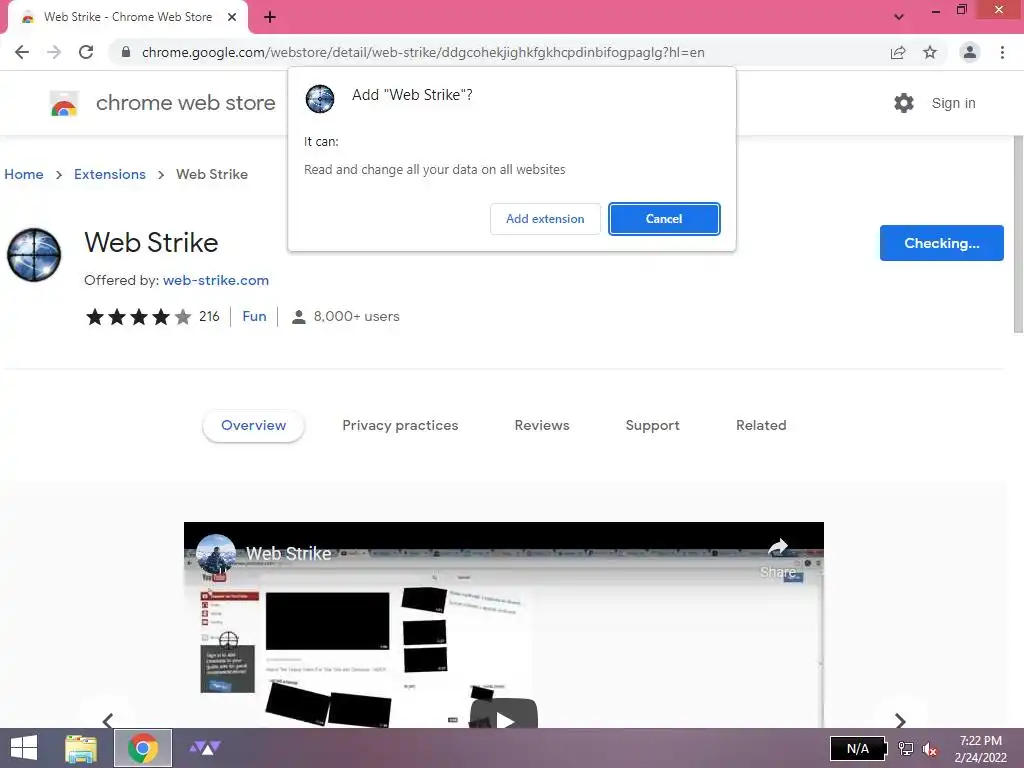Switch to Privacy practices tab
This screenshot has width=1024, height=768.
[x=400, y=425]
